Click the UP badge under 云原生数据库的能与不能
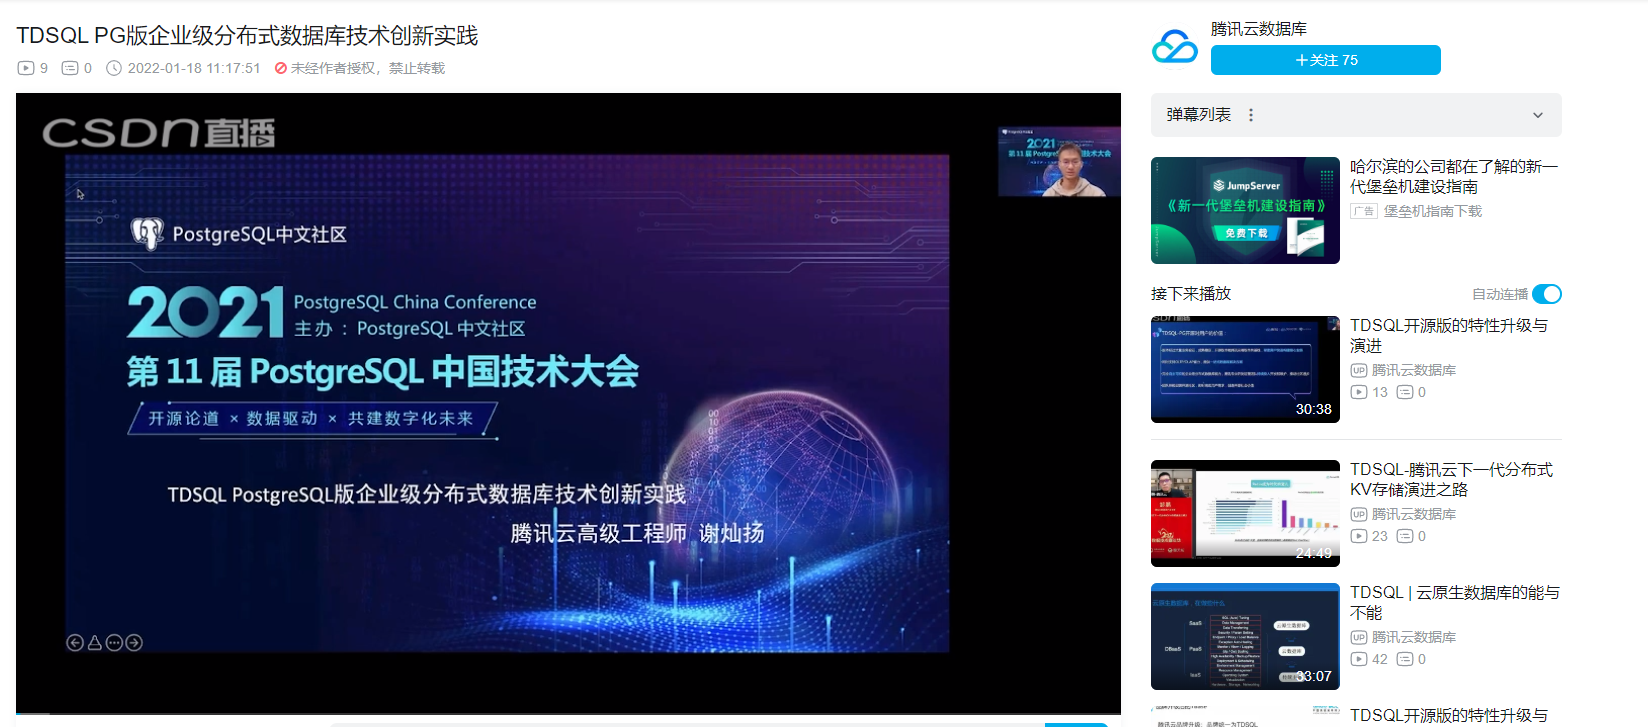Screen dimensions: 1648x727 click(1358, 637)
